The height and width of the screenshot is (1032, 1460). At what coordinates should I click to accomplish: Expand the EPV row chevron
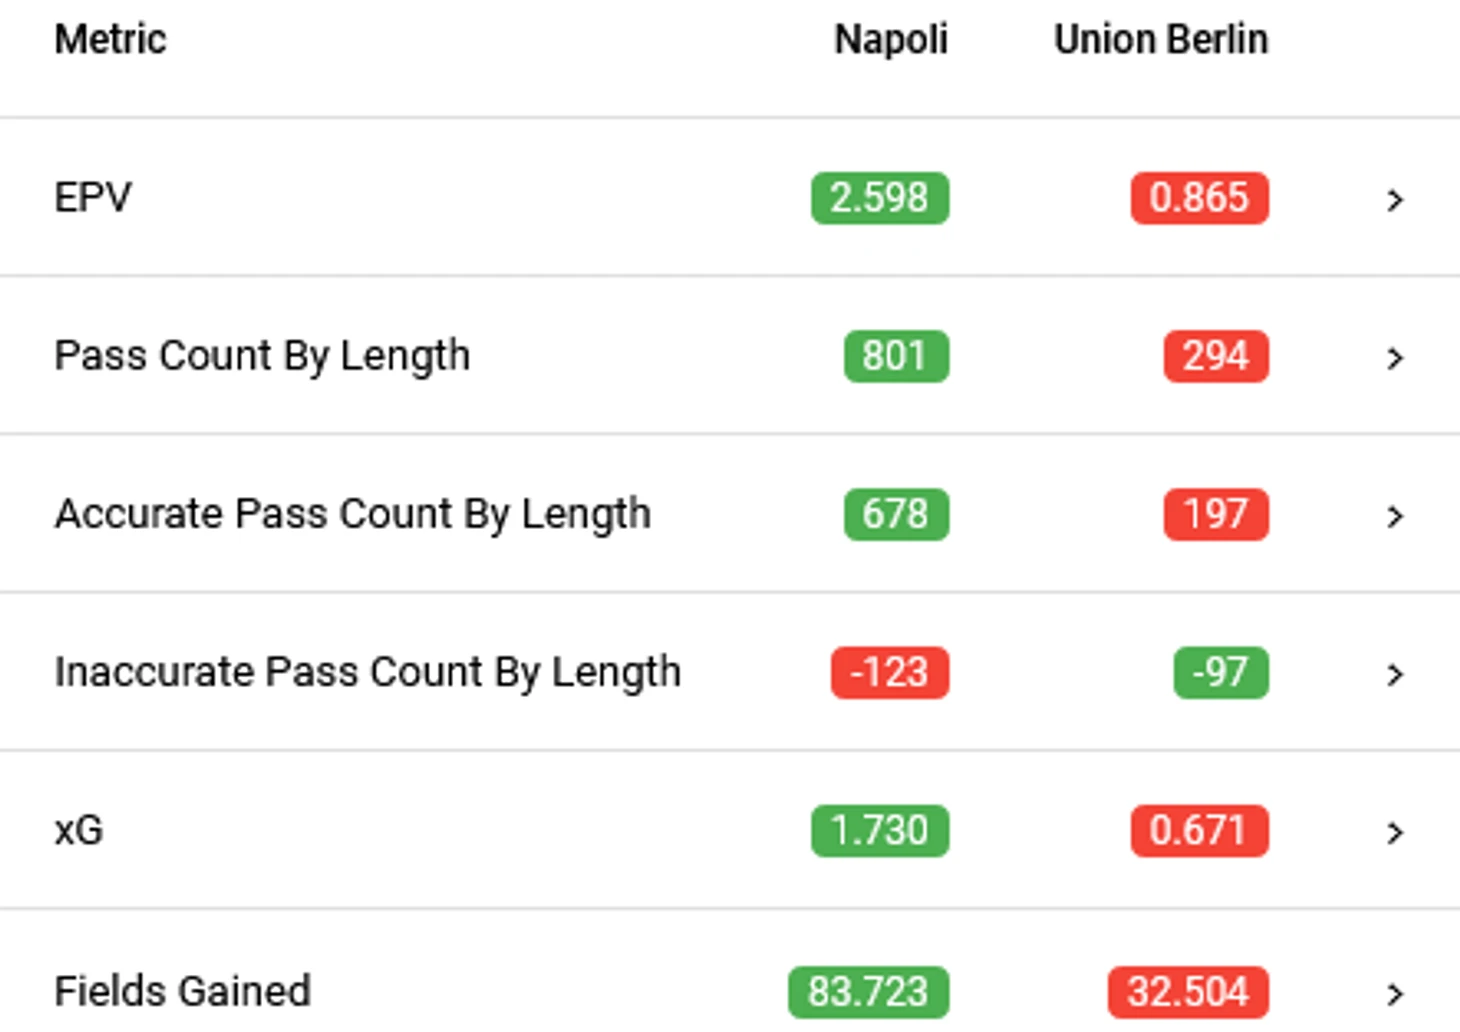1395,200
